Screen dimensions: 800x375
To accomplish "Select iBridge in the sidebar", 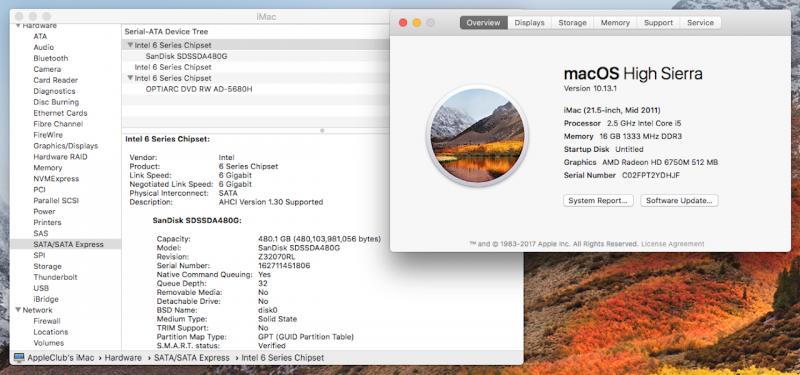I will (46, 299).
